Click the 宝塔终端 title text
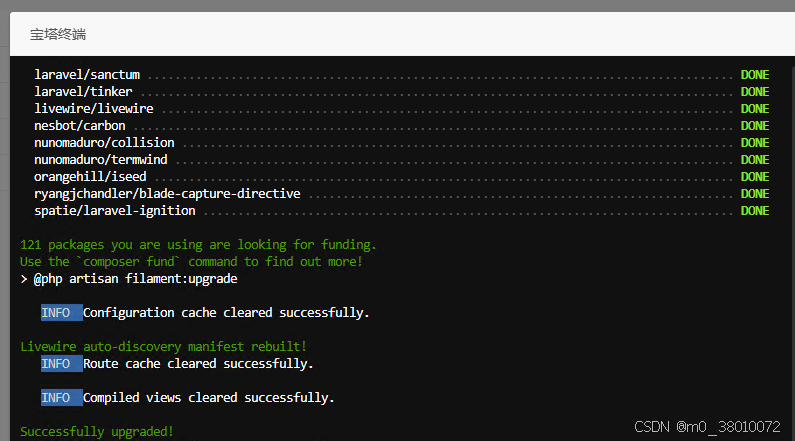 point(58,34)
